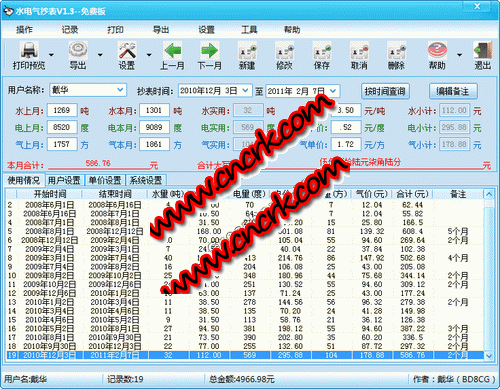Click the 气上月 input field

pyautogui.click(x=62, y=144)
